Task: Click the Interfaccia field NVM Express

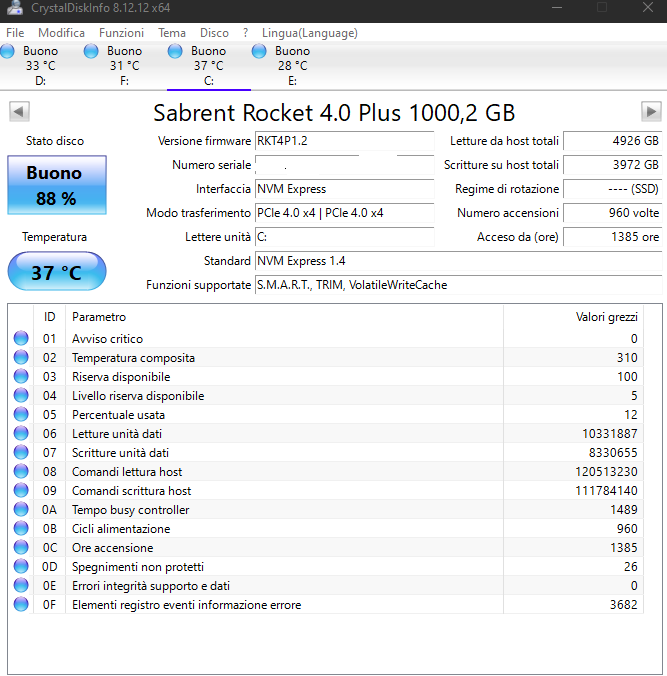Action: coord(344,189)
